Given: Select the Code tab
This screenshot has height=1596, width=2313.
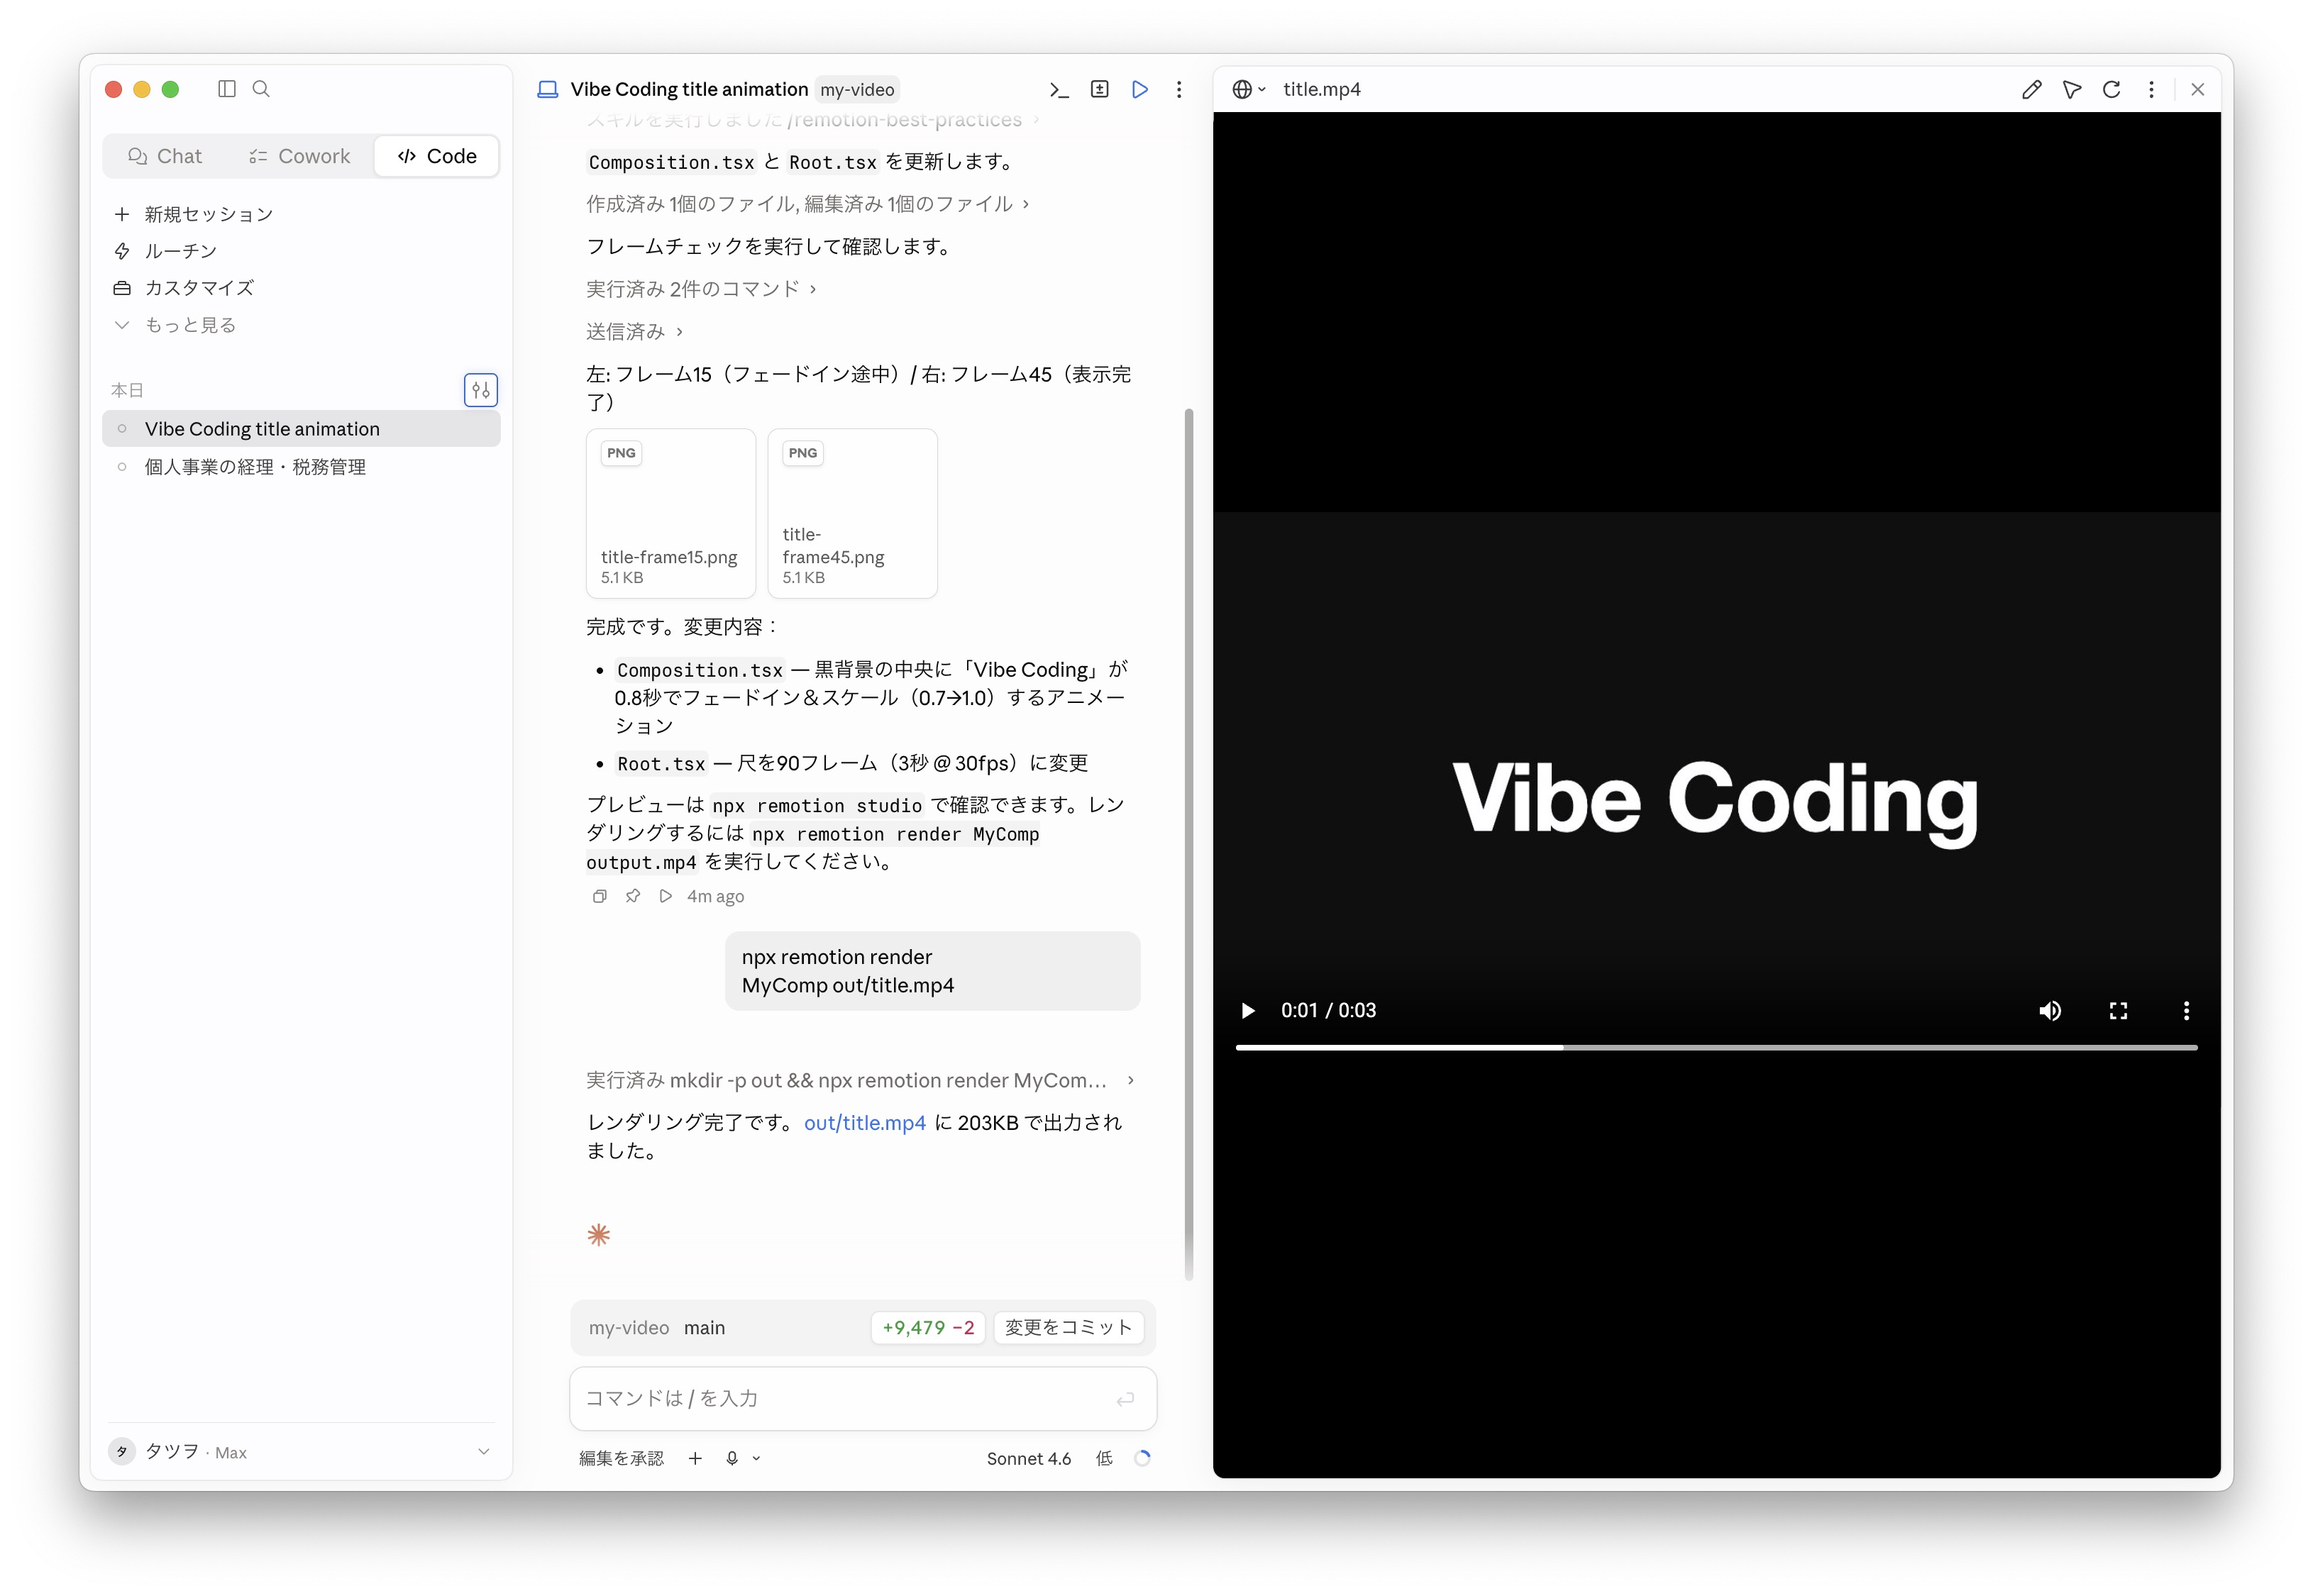Looking at the screenshot, I should point(437,156).
